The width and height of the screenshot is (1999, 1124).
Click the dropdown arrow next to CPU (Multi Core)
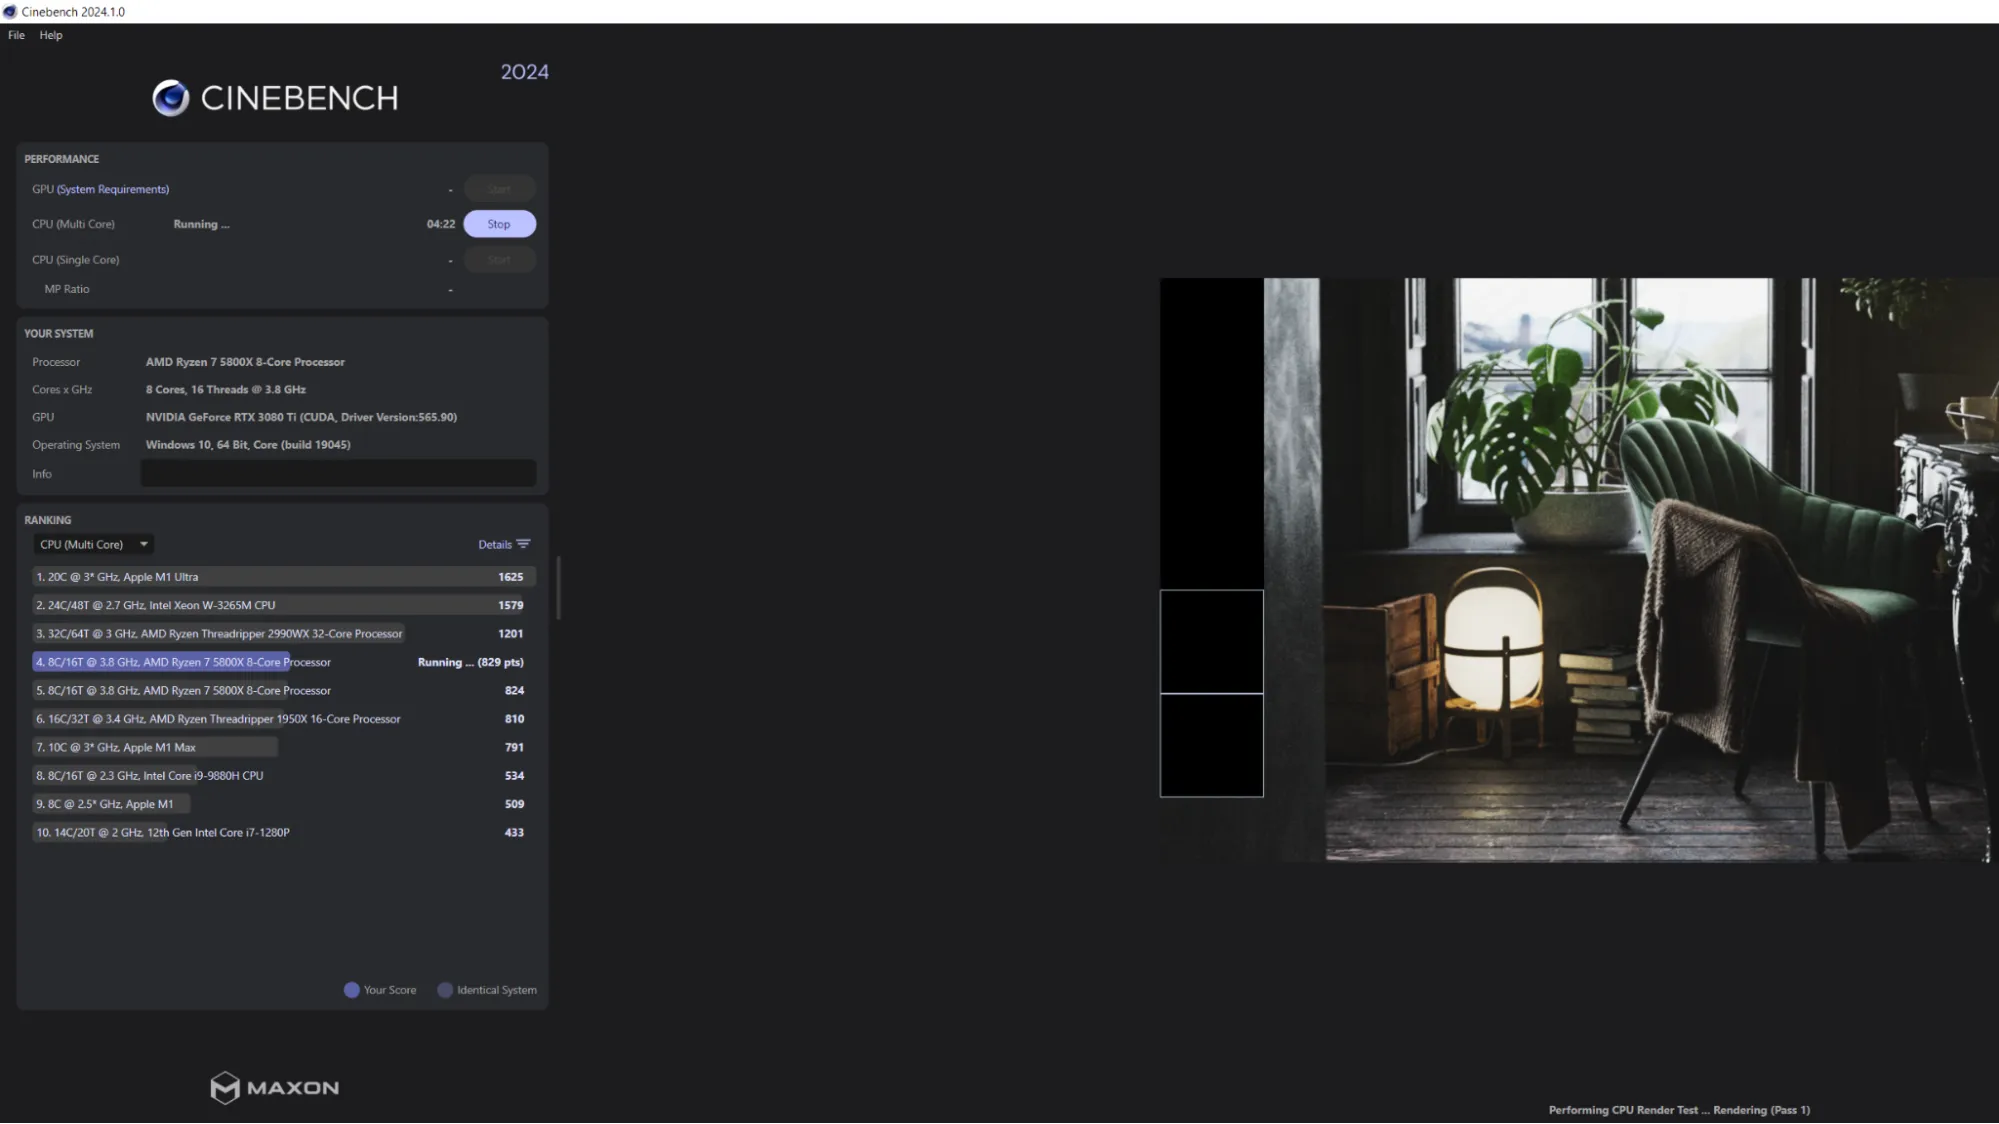tap(144, 545)
